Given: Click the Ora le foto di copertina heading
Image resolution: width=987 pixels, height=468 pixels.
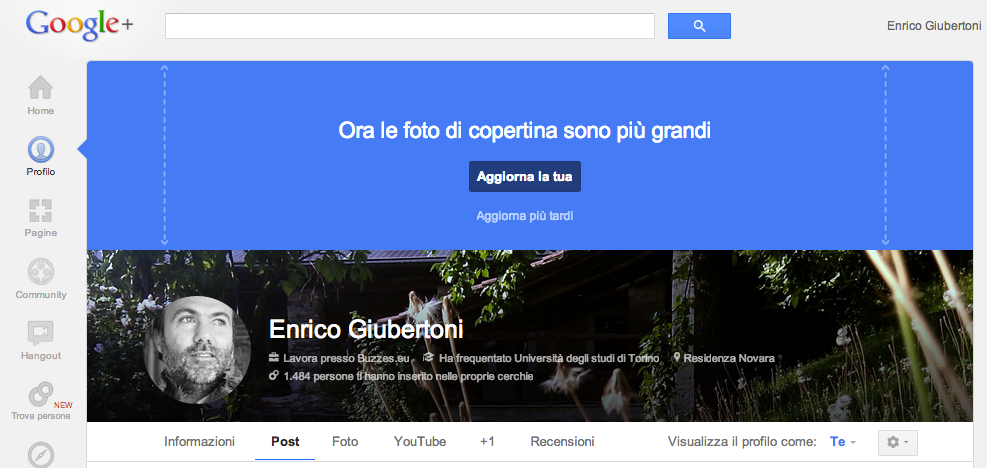Looking at the screenshot, I should coord(524,131).
